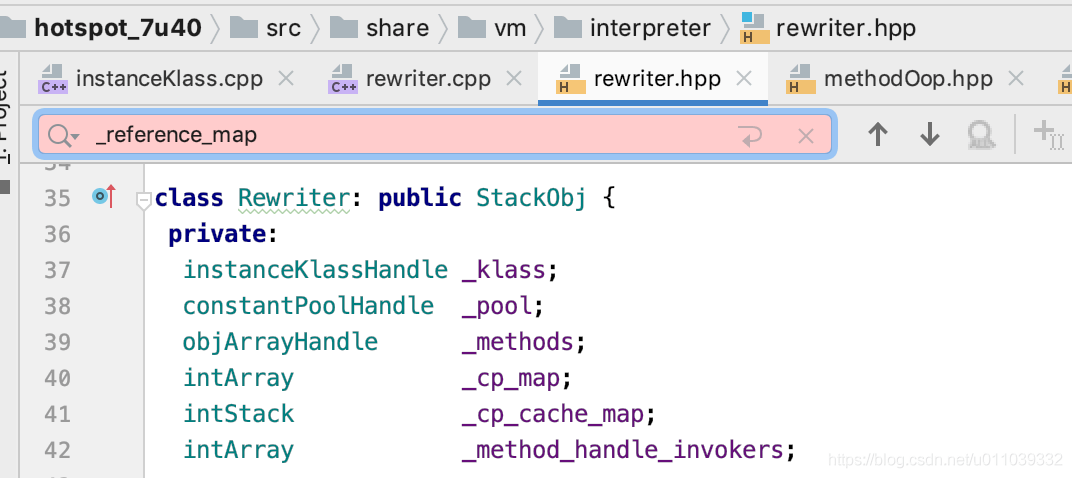Viewport: 1072px width, 478px height.
Task: Click the constantPoolHandle type
Action: click(x=308, y=306)
